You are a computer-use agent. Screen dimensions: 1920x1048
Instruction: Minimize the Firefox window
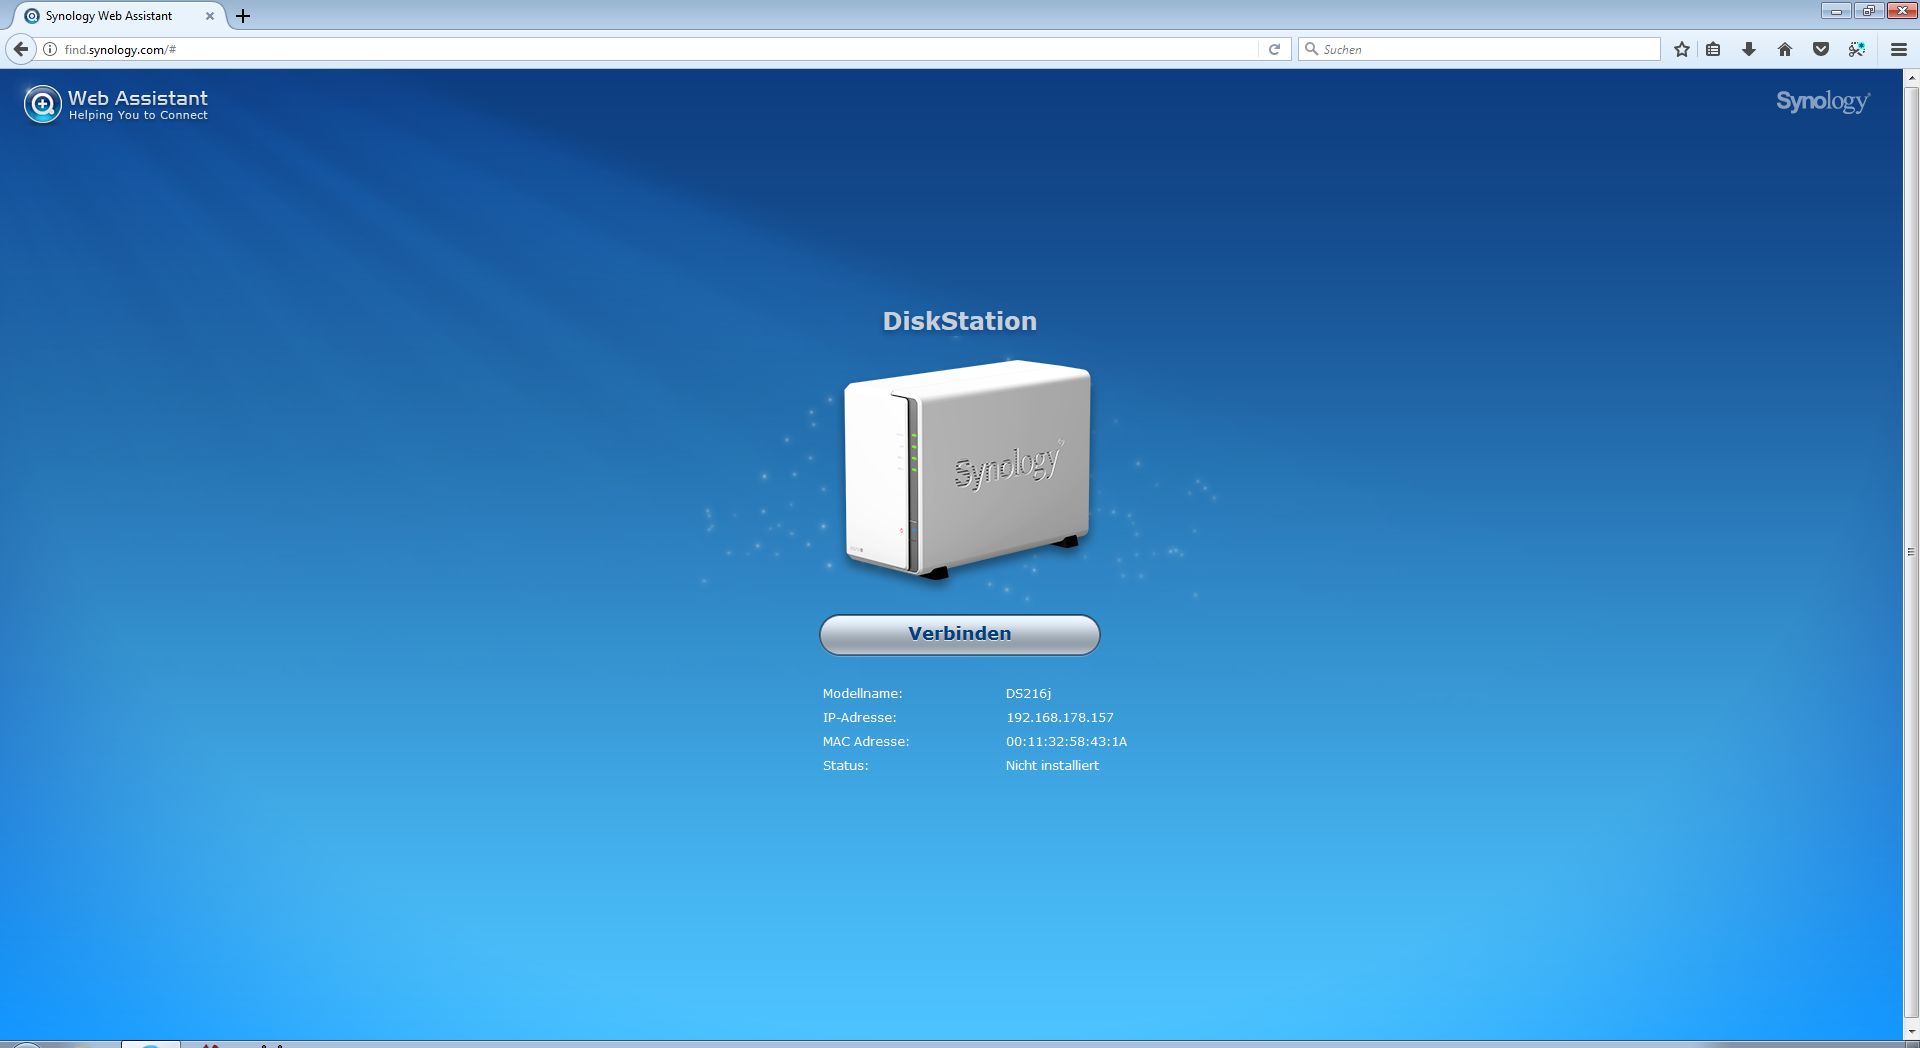click(x=1836, y=11)
